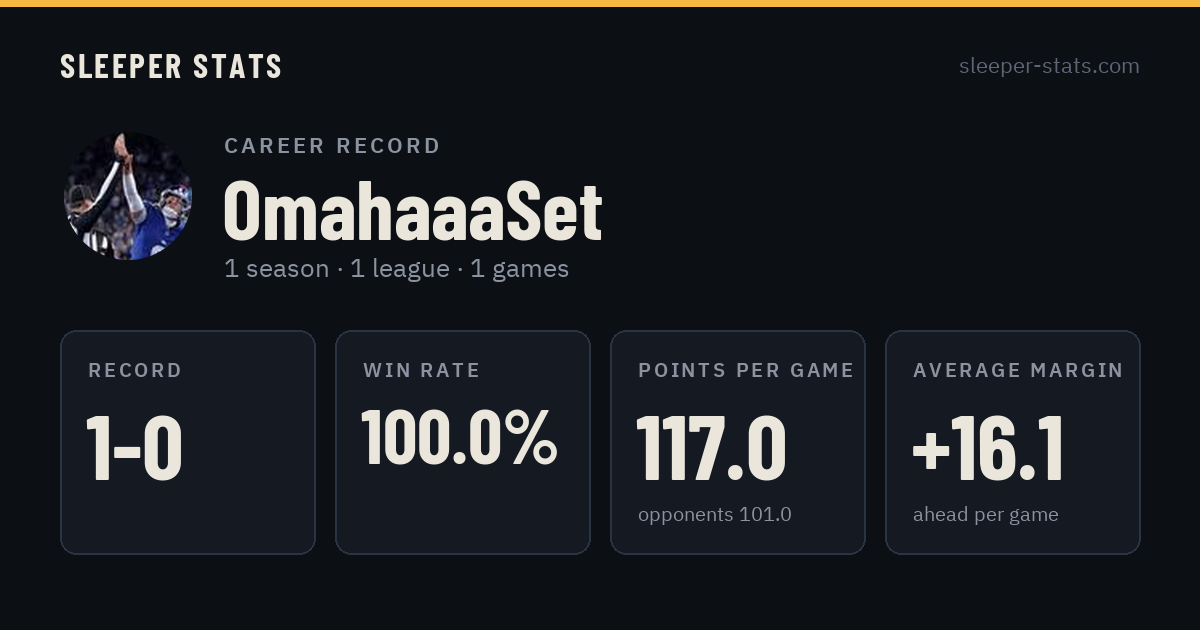Click the yellow top accent bar

600,3
